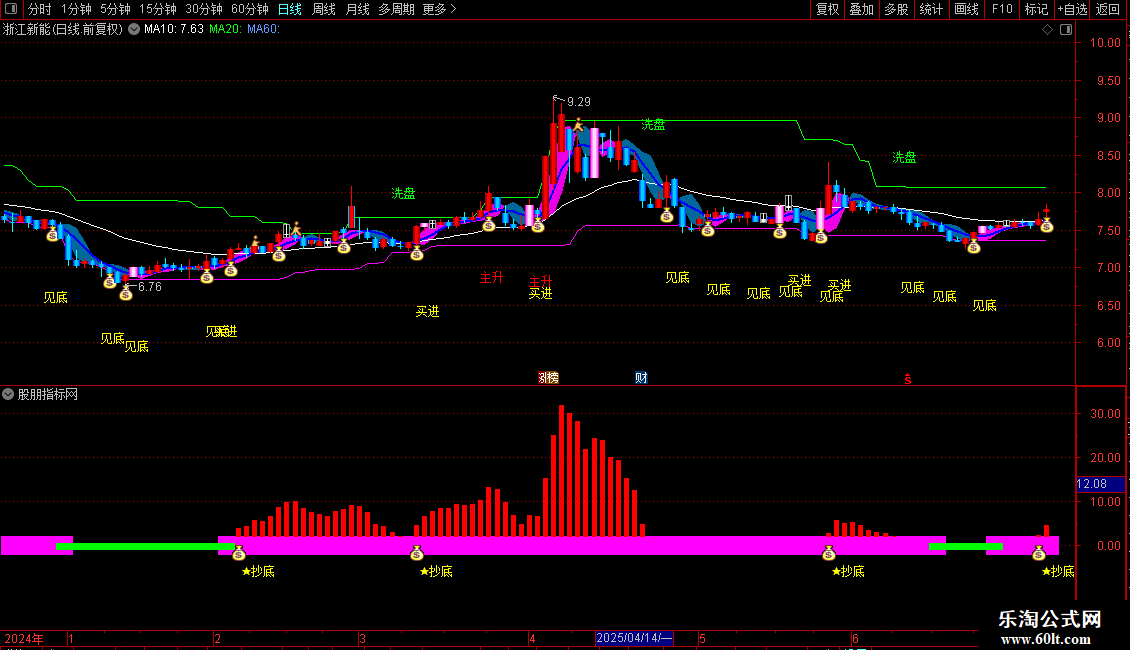Switch to 月线 monthly chart
The image size is (1130, 650).
[x=357, y=9]
